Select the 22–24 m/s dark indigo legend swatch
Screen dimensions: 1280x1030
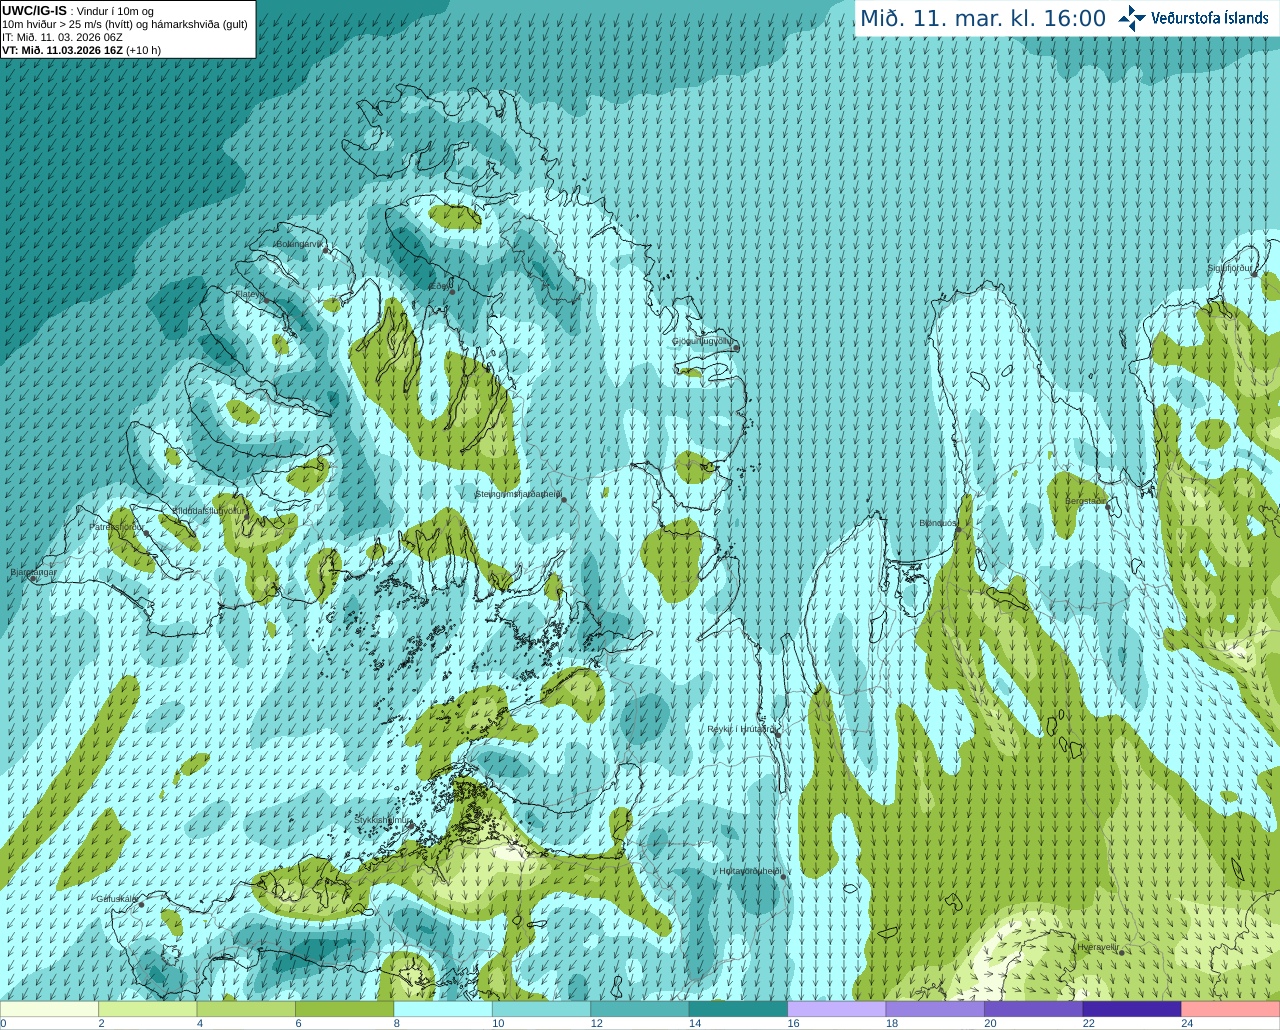click(x=1132, y=1009)
